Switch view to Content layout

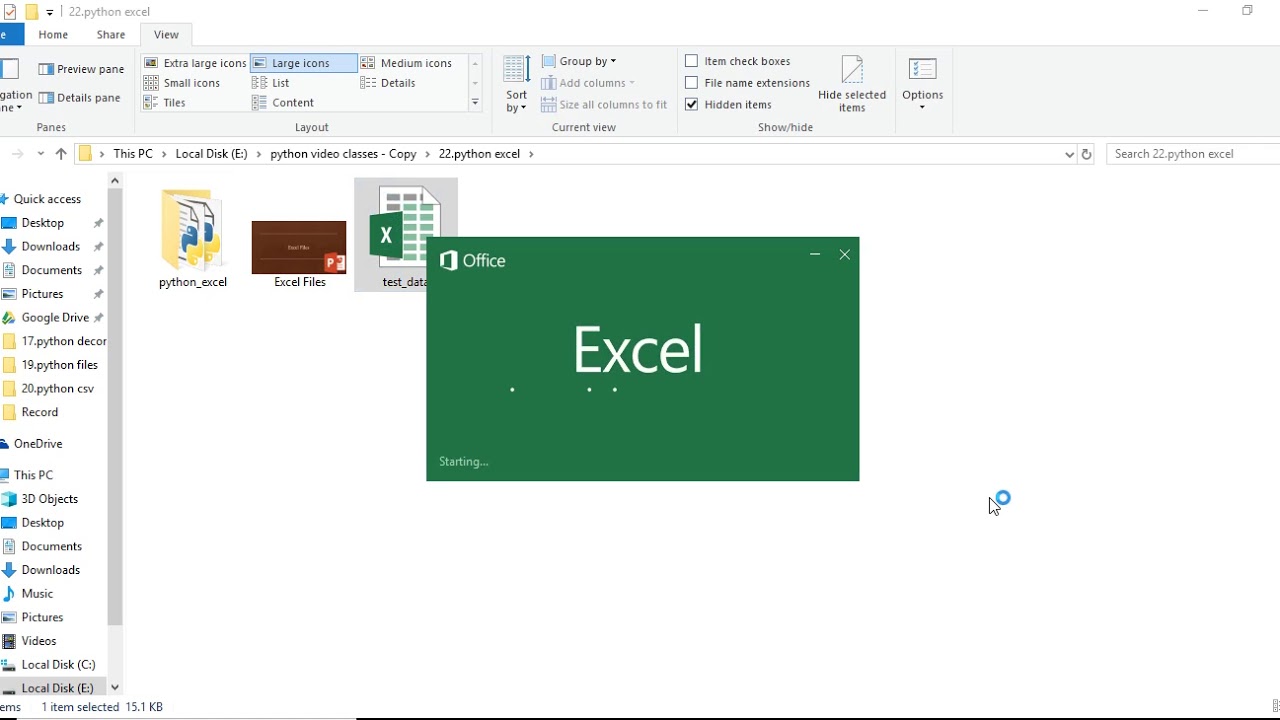283,103
